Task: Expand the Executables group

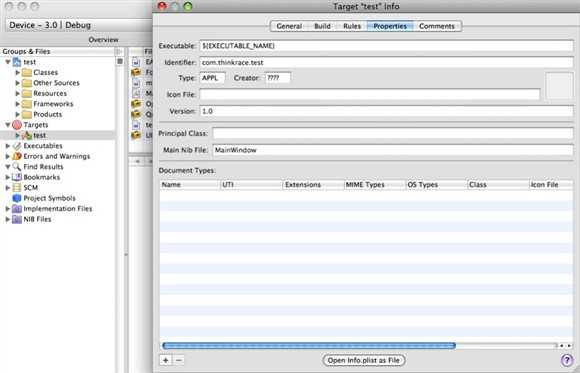Action: pyautogui.click(x=8, y=146)
